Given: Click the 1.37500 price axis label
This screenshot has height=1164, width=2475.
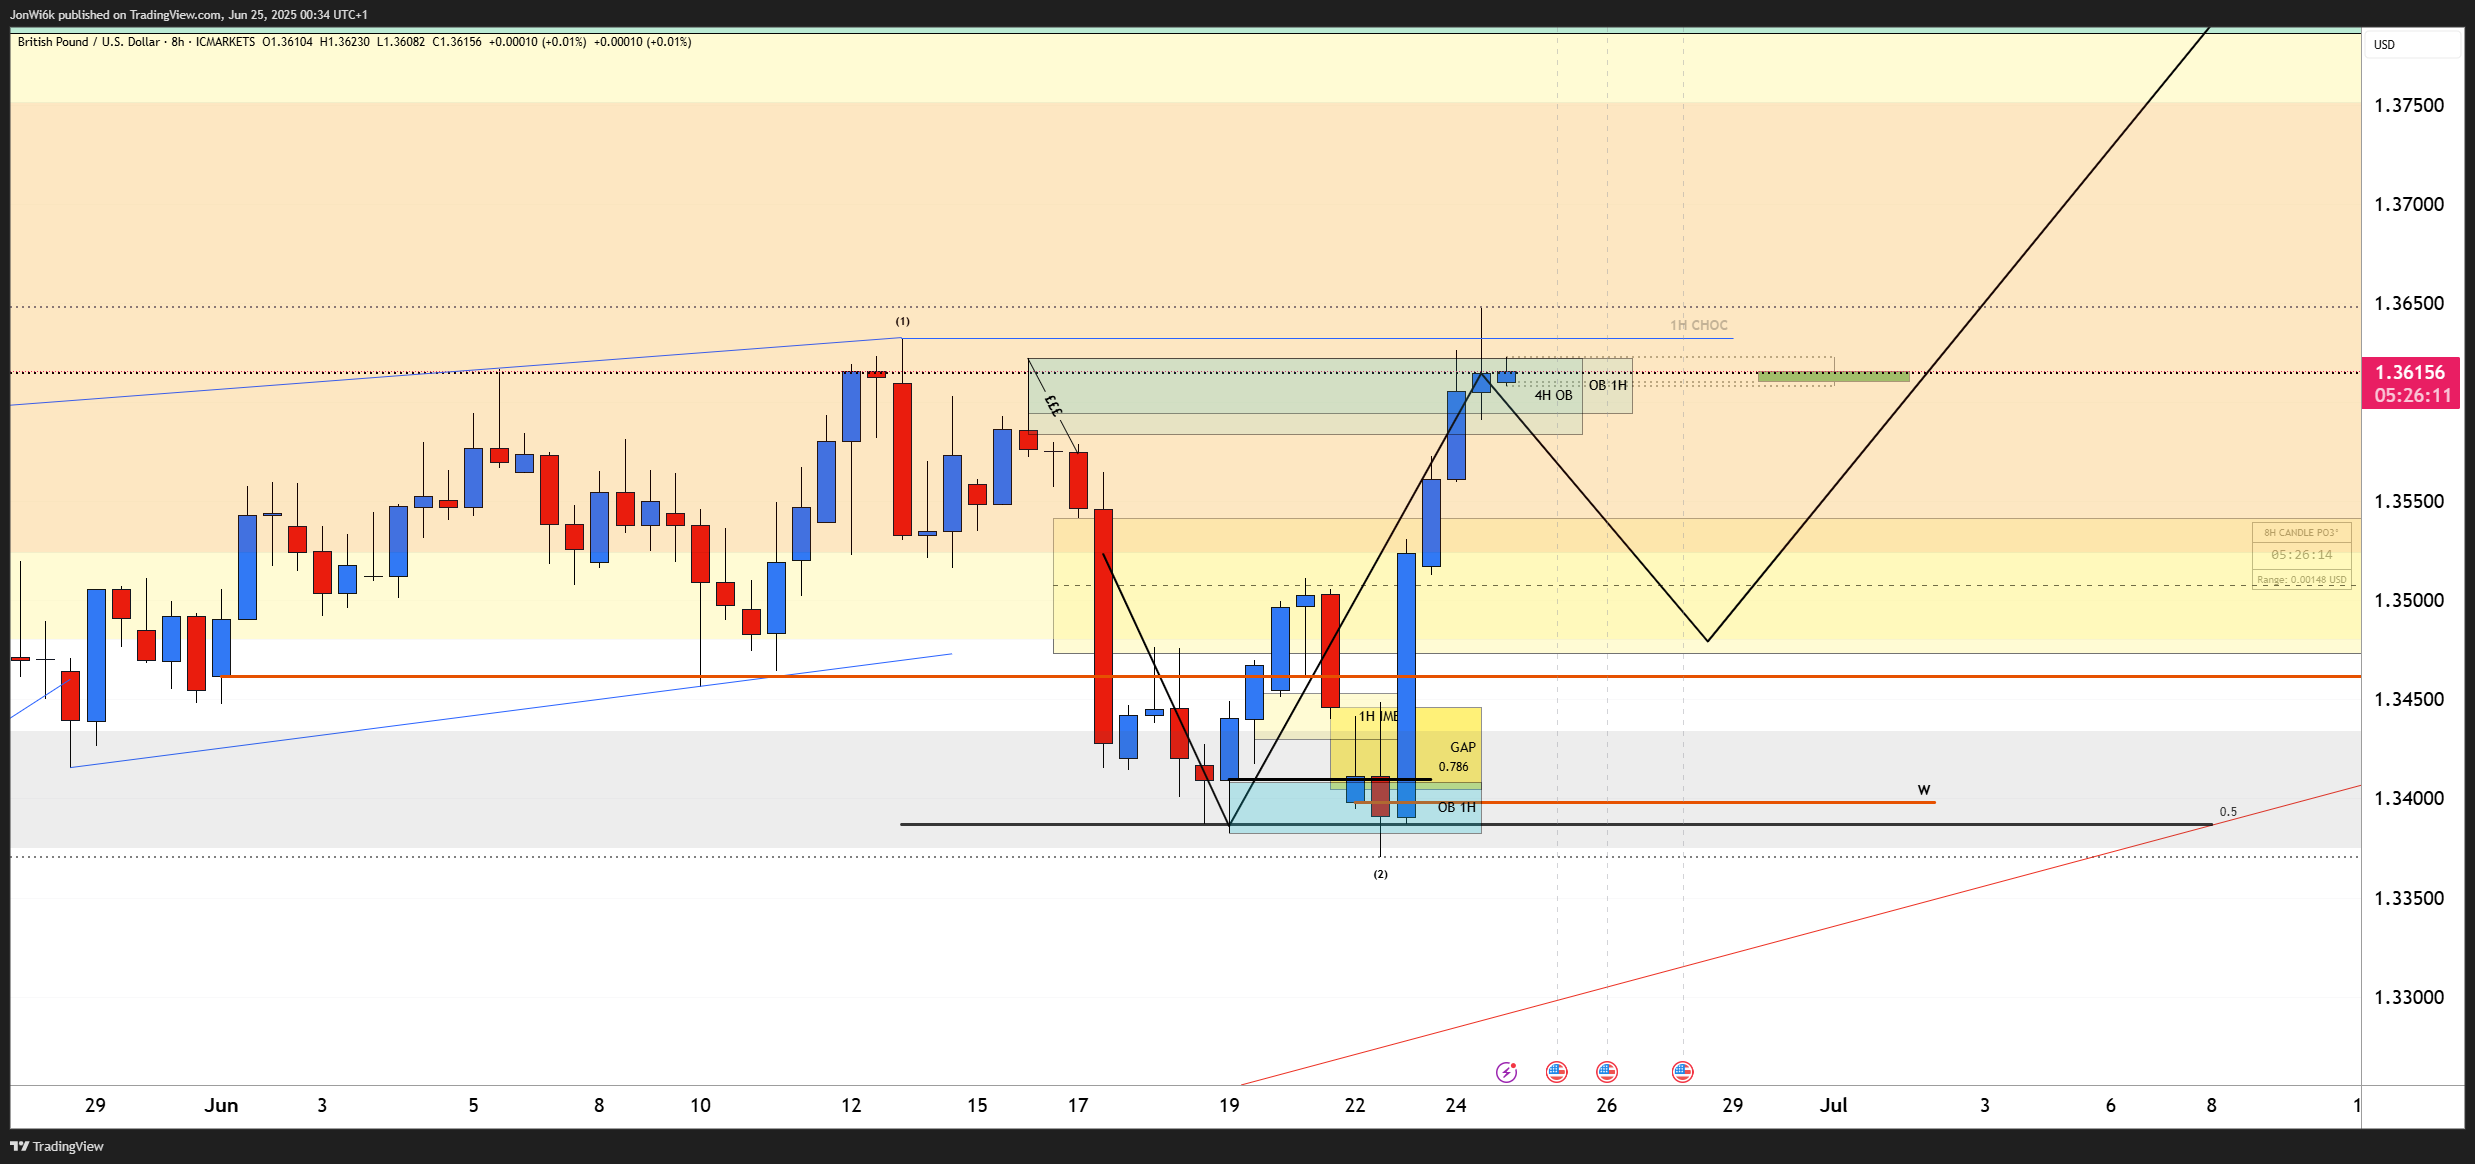Looking at the screenshot, I should tap(2409, 105).
